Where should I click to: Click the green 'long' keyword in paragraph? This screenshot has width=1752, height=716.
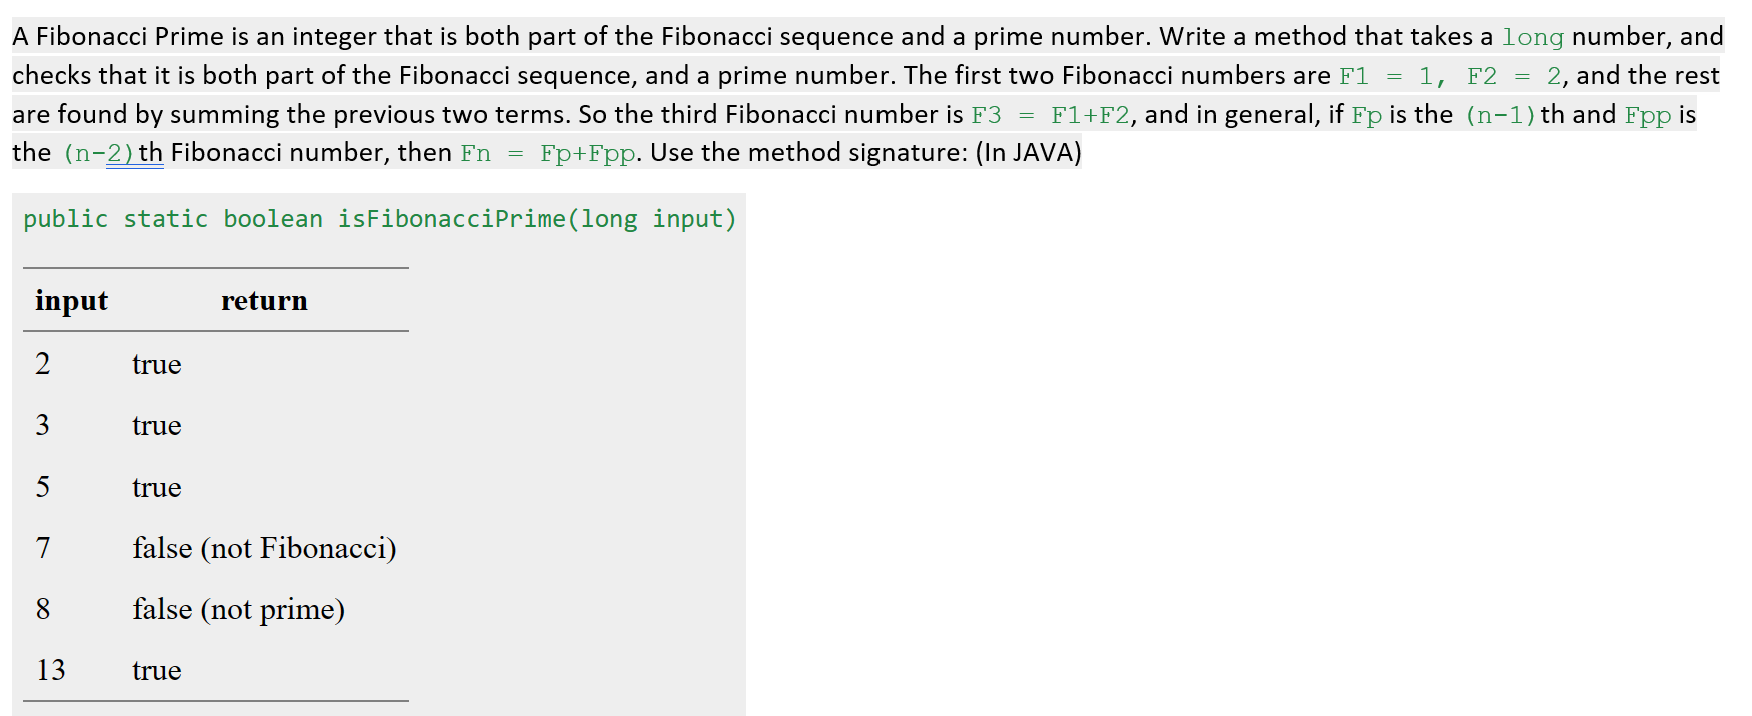(1532, 38)
